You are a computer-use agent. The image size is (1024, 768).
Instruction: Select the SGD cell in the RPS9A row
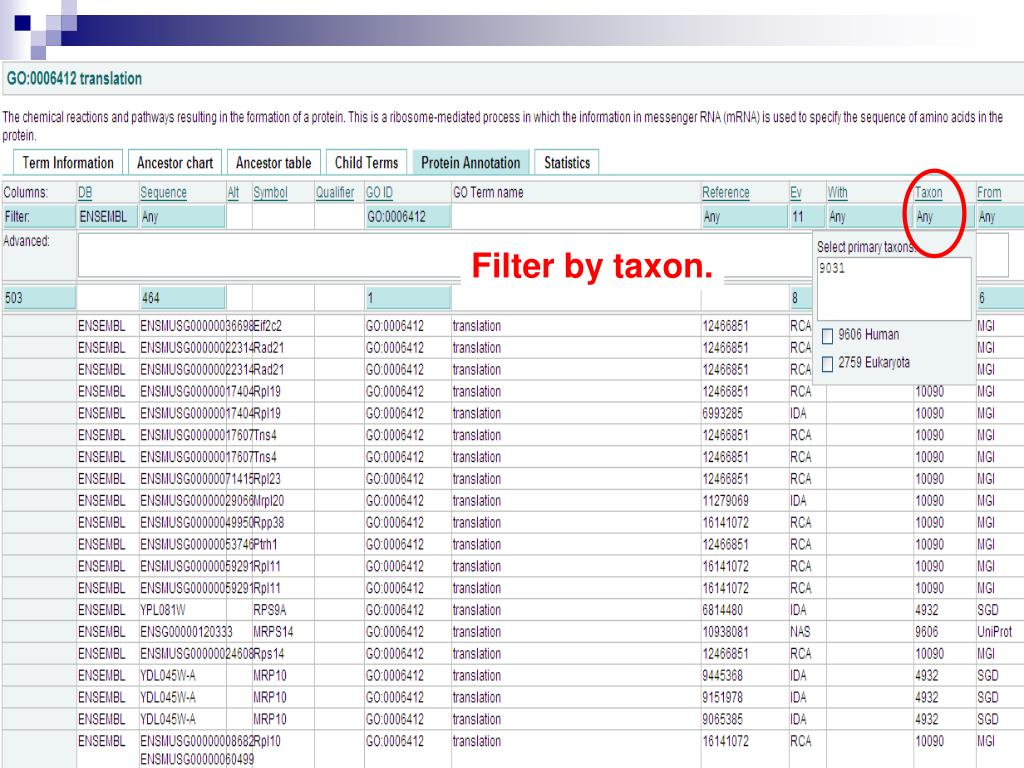(987, 610)
